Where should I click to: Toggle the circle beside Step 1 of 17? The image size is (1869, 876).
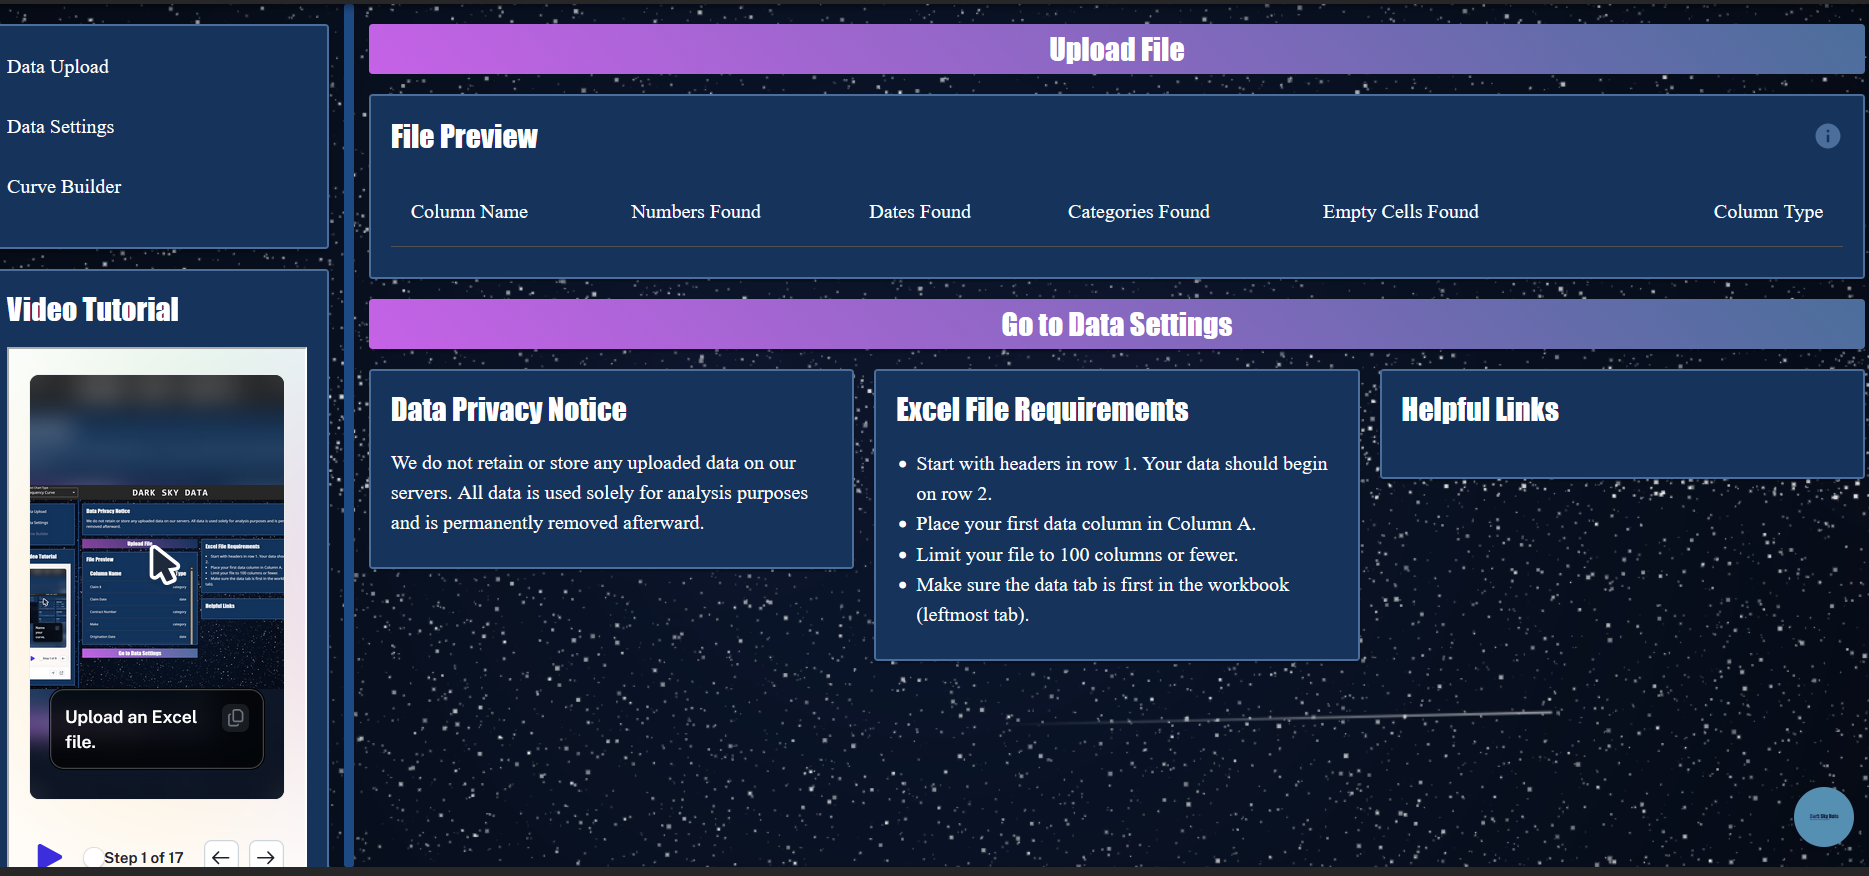93,857
